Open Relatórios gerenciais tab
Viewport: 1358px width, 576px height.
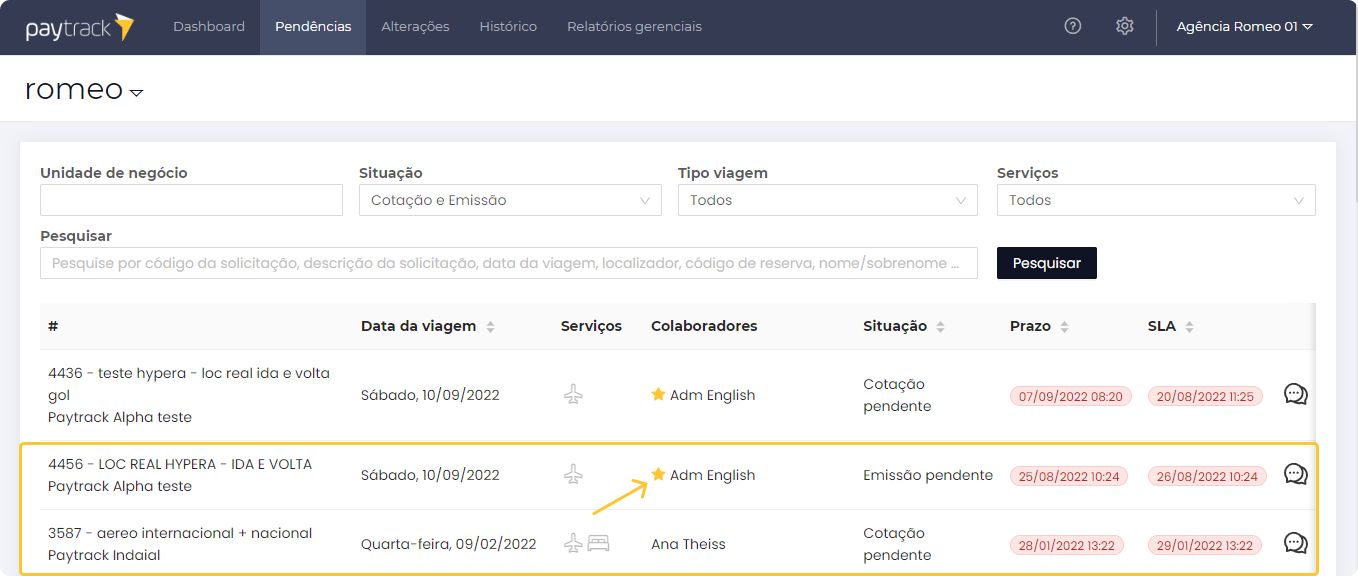coord(634,27)
